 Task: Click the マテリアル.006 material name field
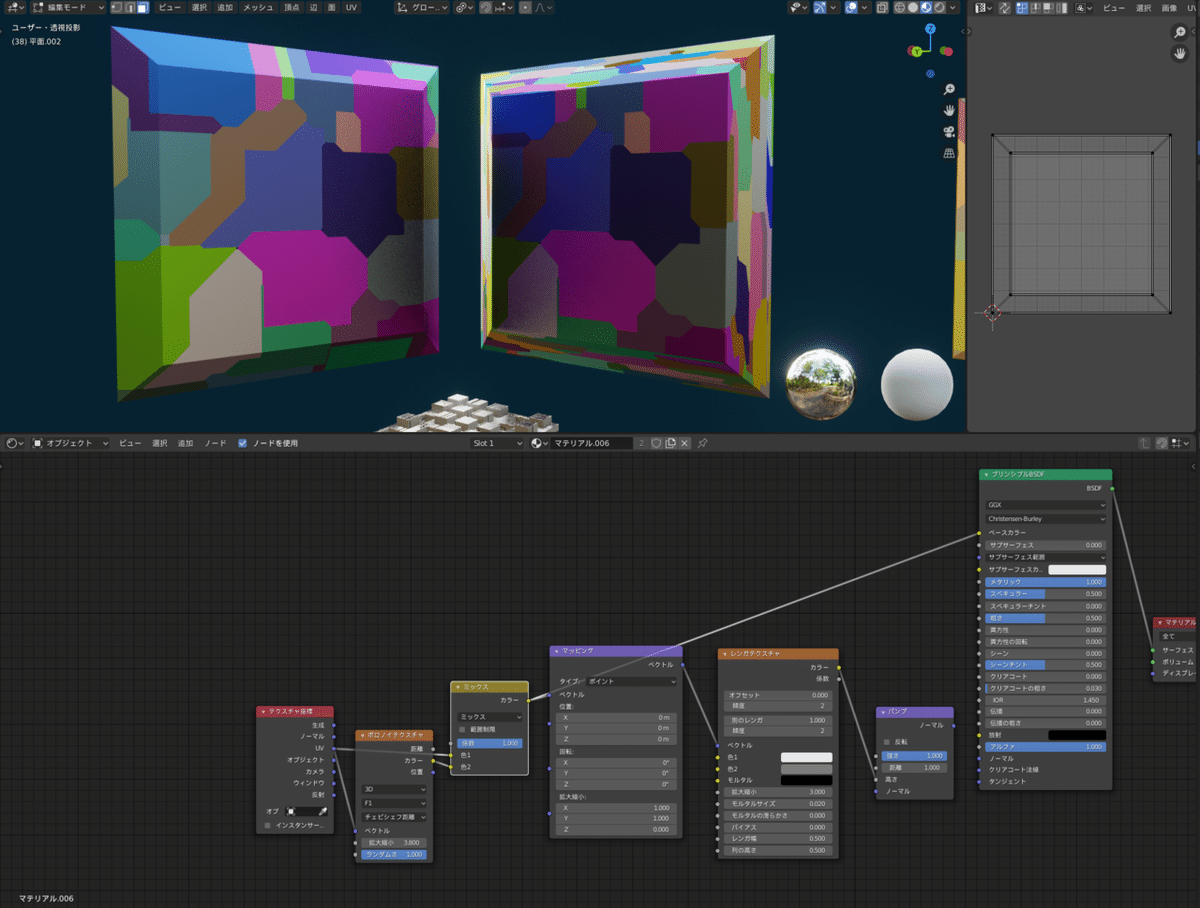pyautogui.click(x=590, y=443)
